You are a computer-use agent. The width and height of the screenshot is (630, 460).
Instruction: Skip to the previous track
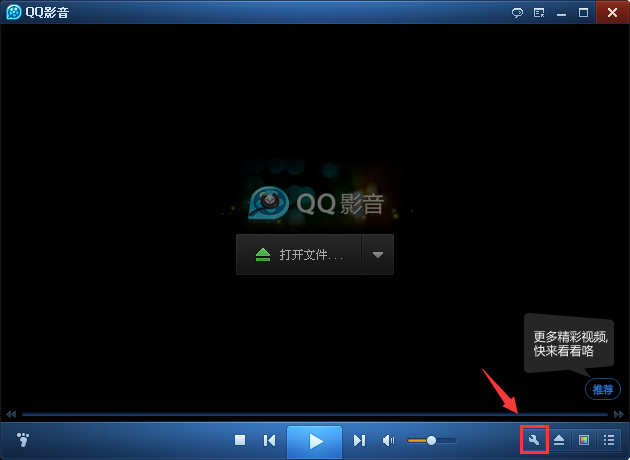pyautogui.click(x=270, y=441)
